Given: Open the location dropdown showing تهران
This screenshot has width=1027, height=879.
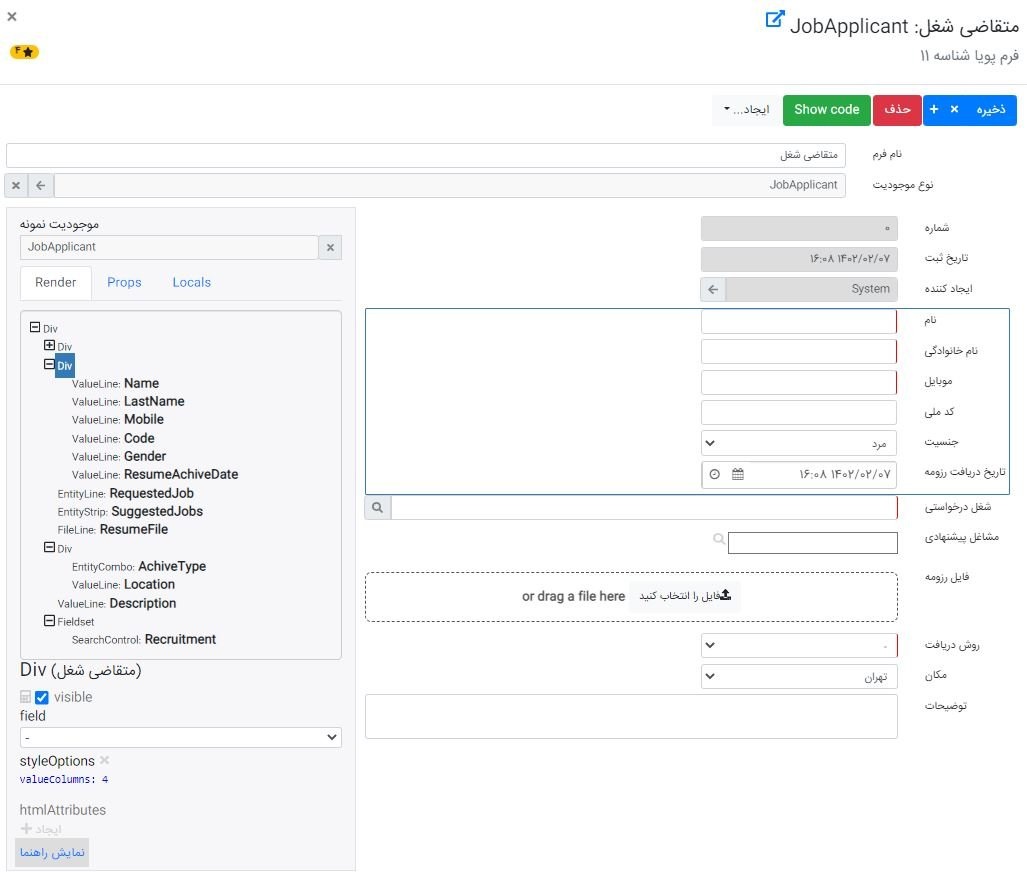Looking at the screenshot, I should 798,677.
